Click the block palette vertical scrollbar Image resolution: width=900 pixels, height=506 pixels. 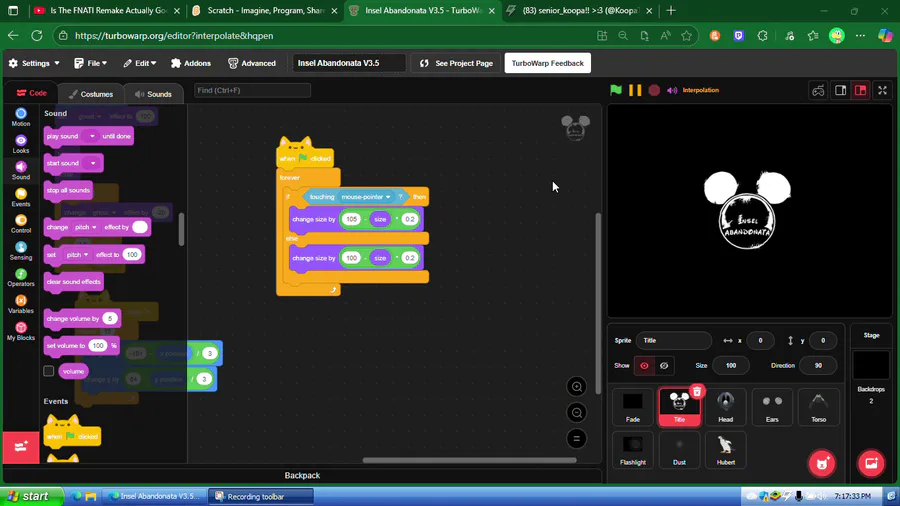(x=181, y=229)
